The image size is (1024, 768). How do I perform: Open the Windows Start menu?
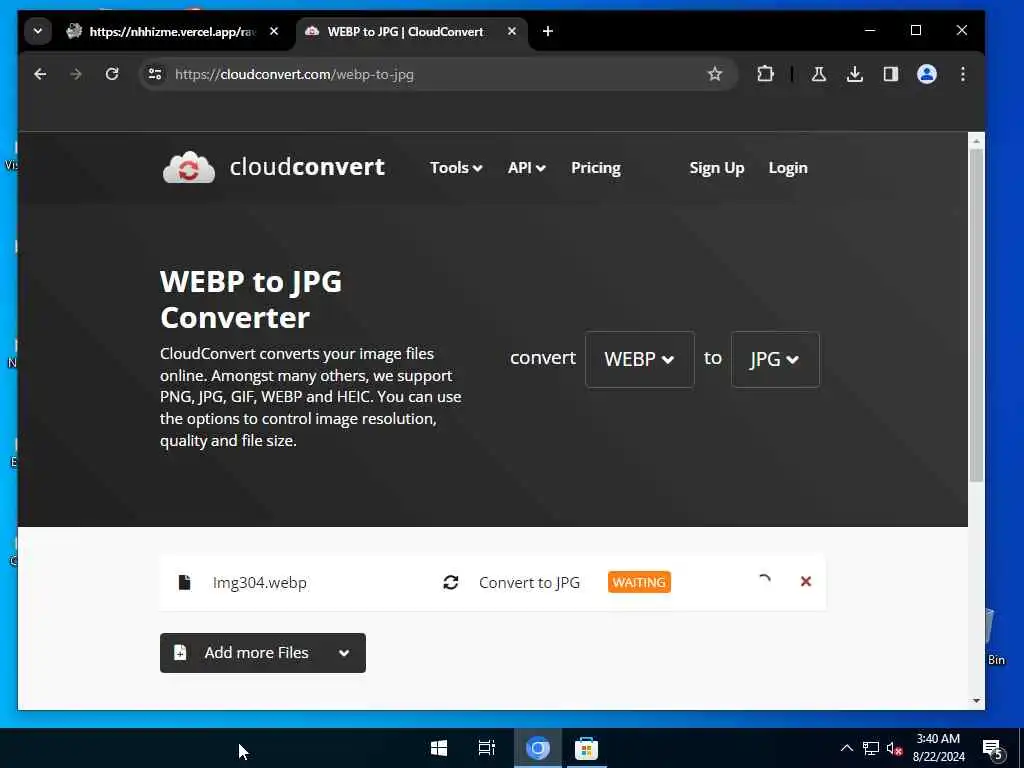click(439, 748)
